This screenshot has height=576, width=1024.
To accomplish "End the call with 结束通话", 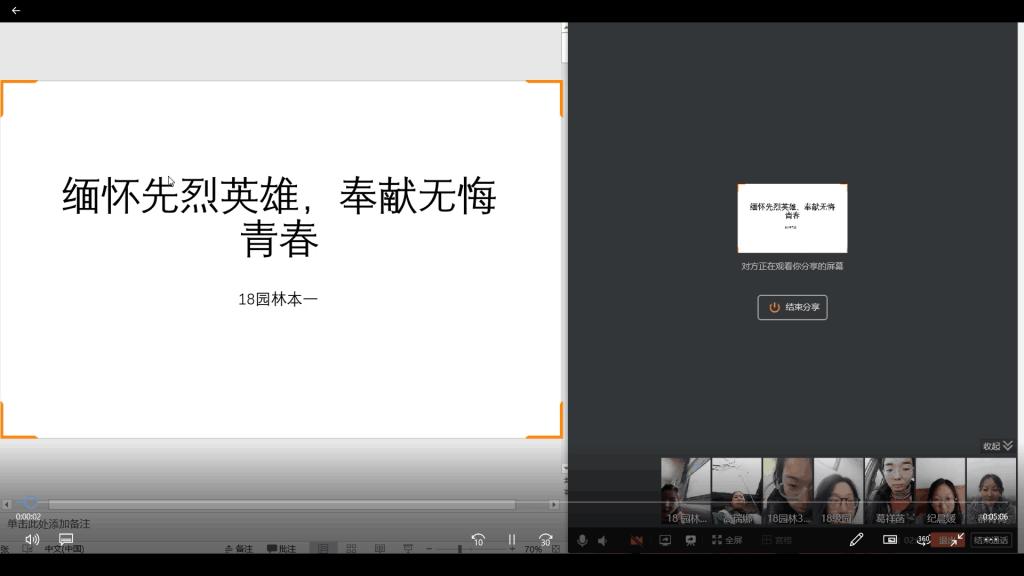I will click(991, 540).
